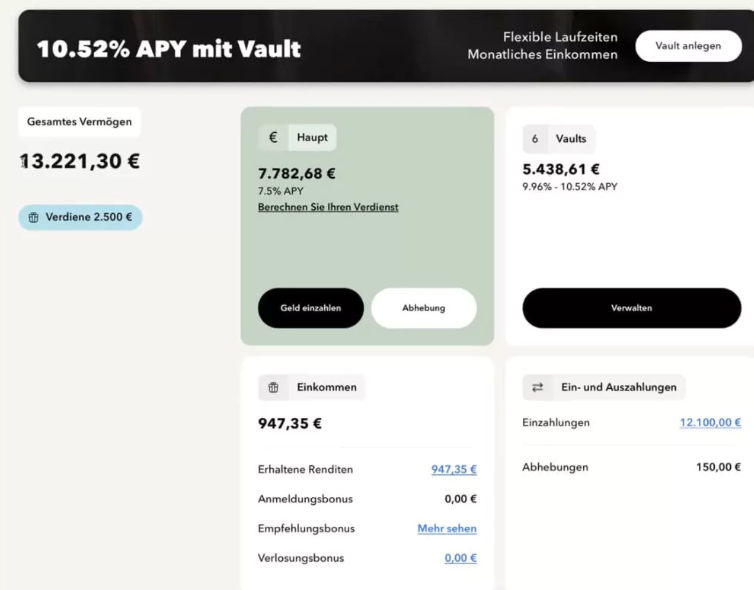Select the Haupt account label
Image resolution: width=754 pixels, height=590 pixels.
tap(313, 138)
